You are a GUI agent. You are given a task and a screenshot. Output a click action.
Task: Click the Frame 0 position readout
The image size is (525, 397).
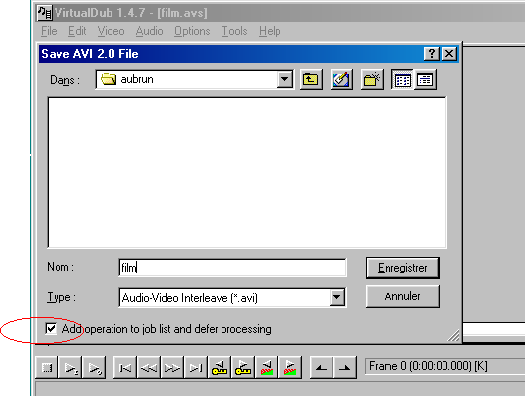point(445,366)
